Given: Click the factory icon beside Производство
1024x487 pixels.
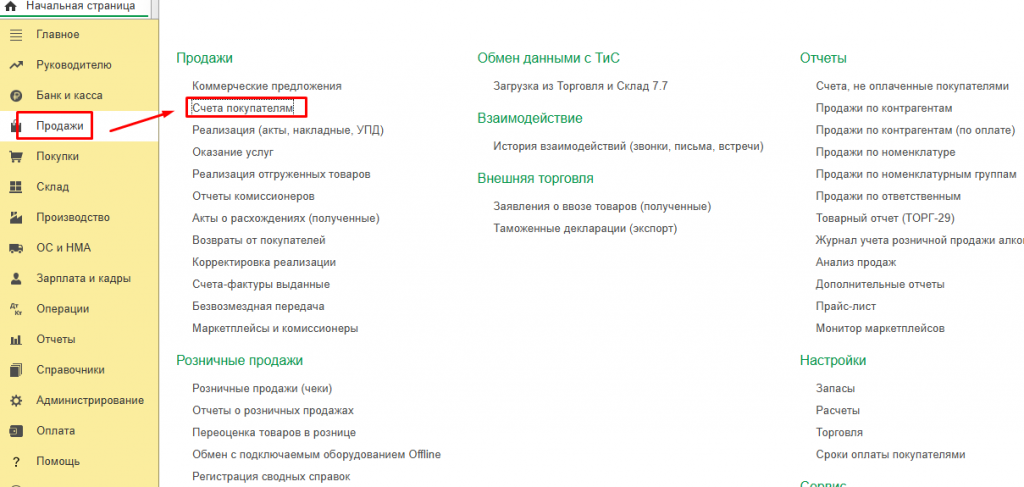Looking at the screenshot, I should 16,218.
